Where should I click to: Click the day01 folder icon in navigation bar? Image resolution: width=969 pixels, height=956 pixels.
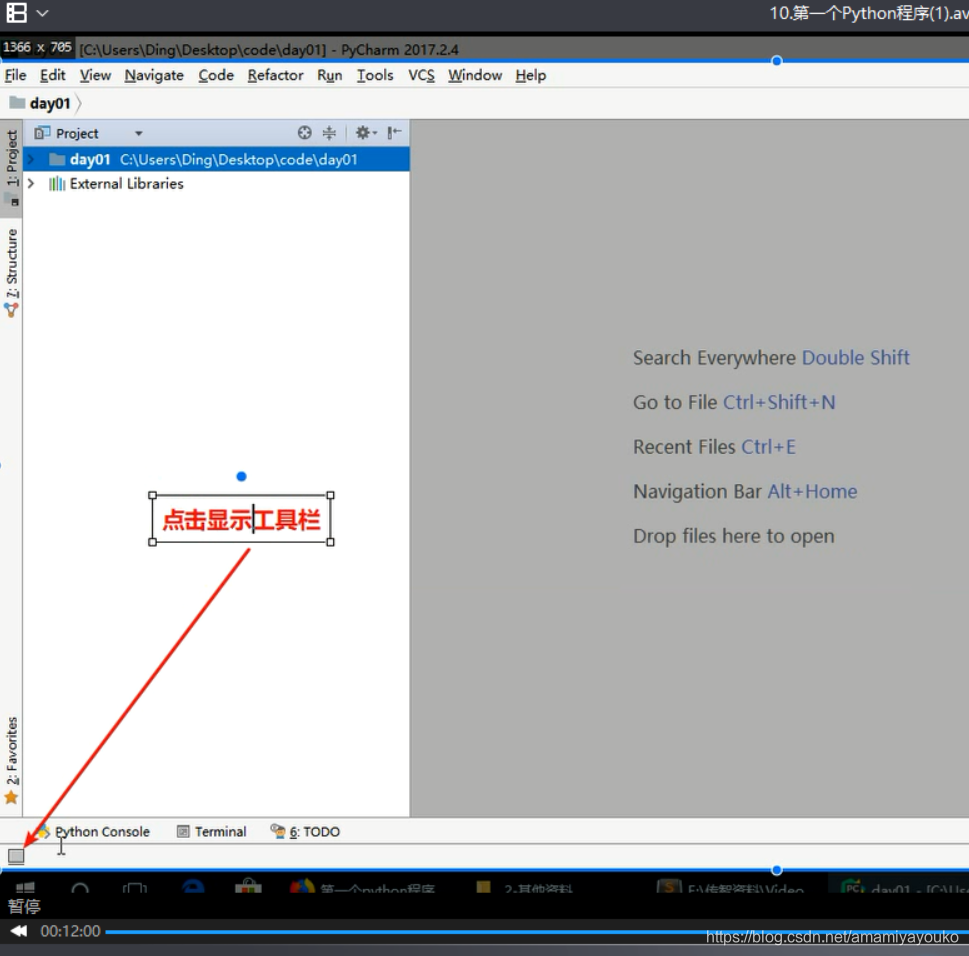click(x=17, y=103)
